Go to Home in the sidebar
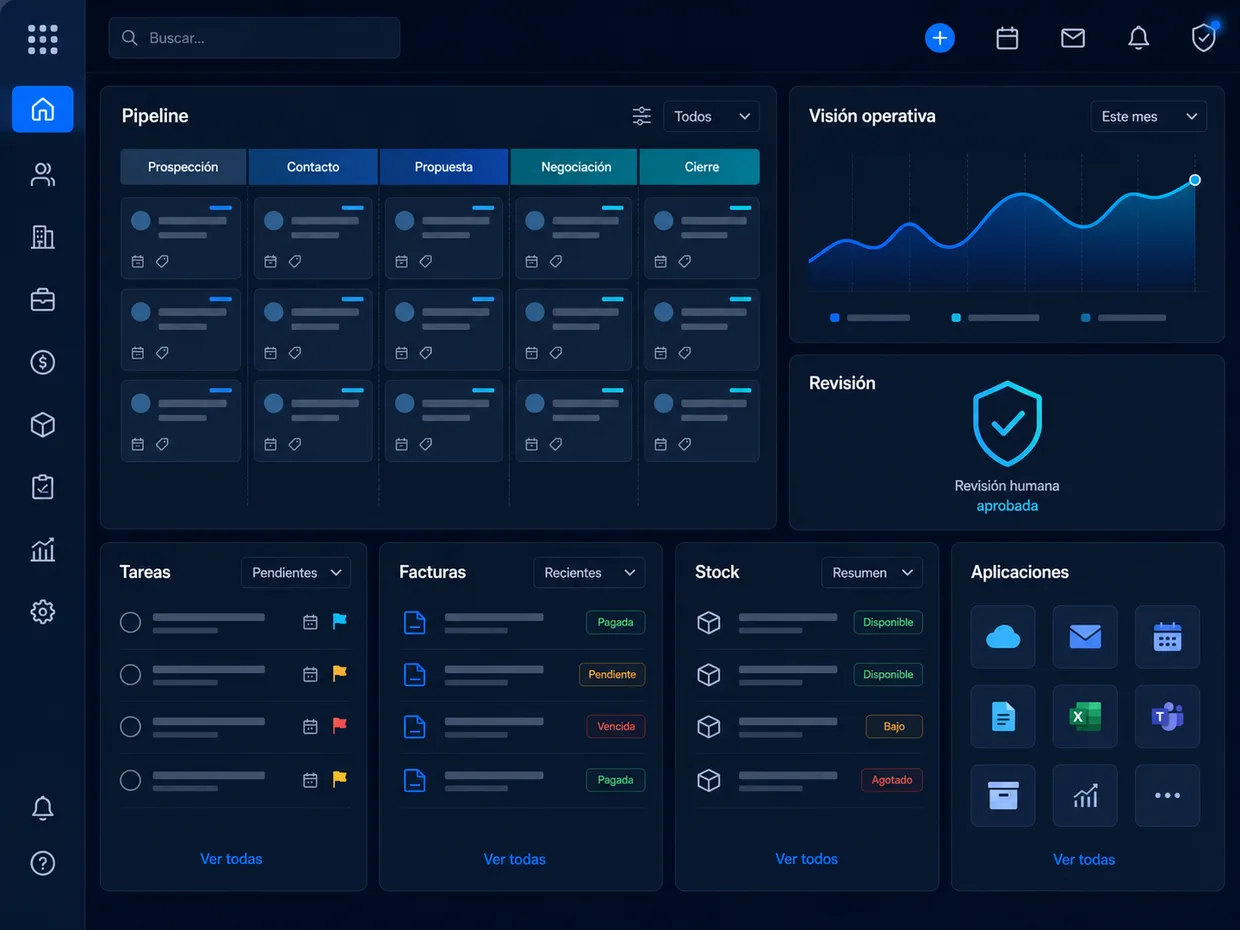This screenshot has width=1240, height=930. click(x=43, y=109)
